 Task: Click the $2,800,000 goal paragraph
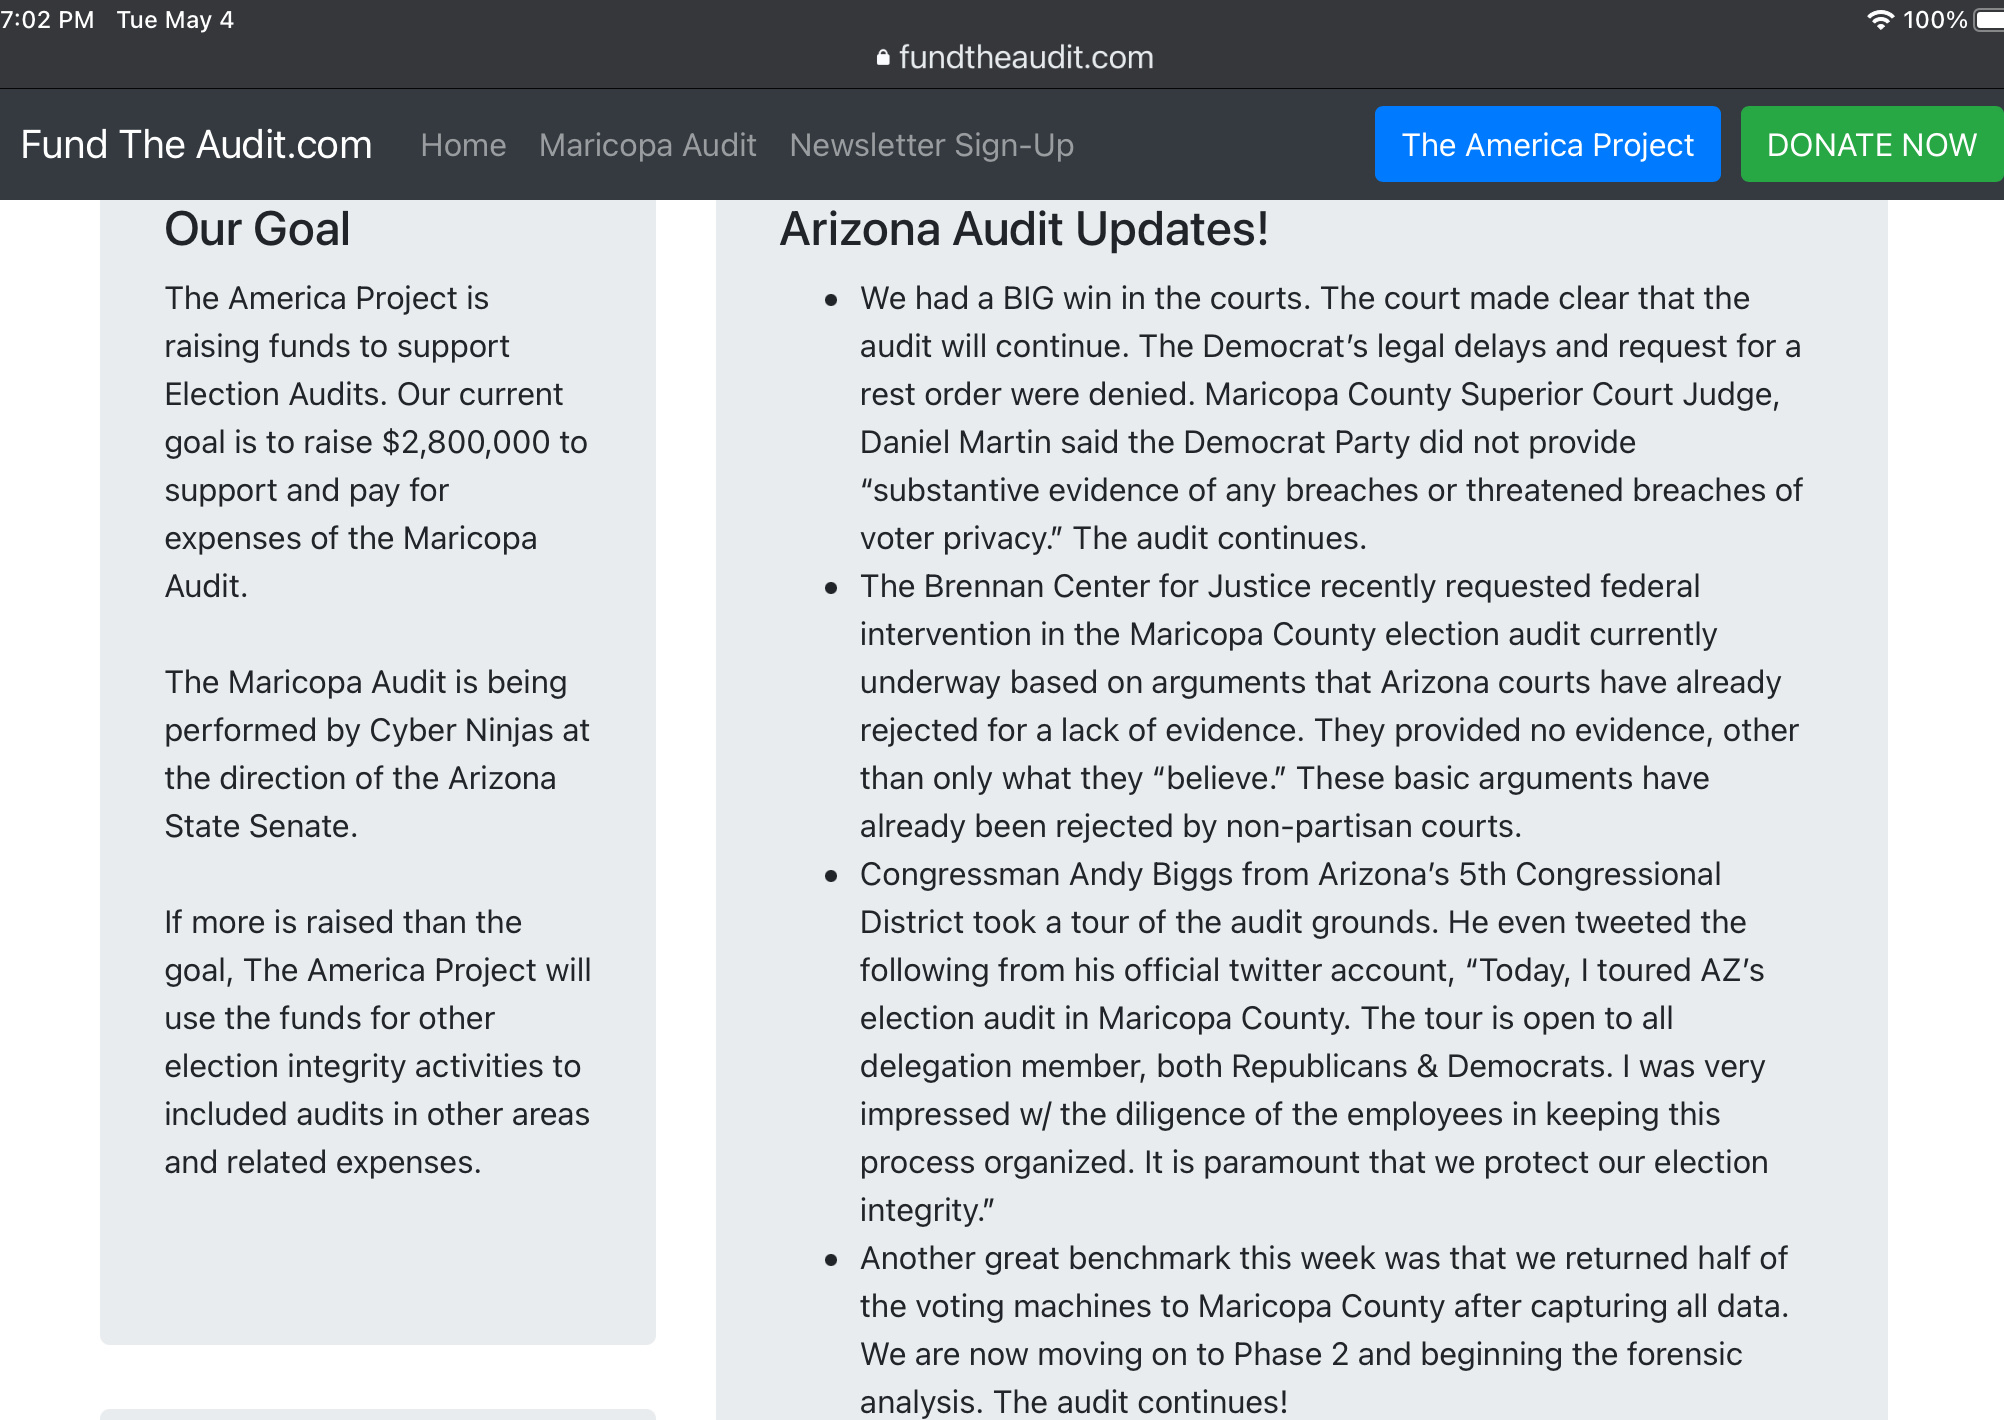point(376,442)
